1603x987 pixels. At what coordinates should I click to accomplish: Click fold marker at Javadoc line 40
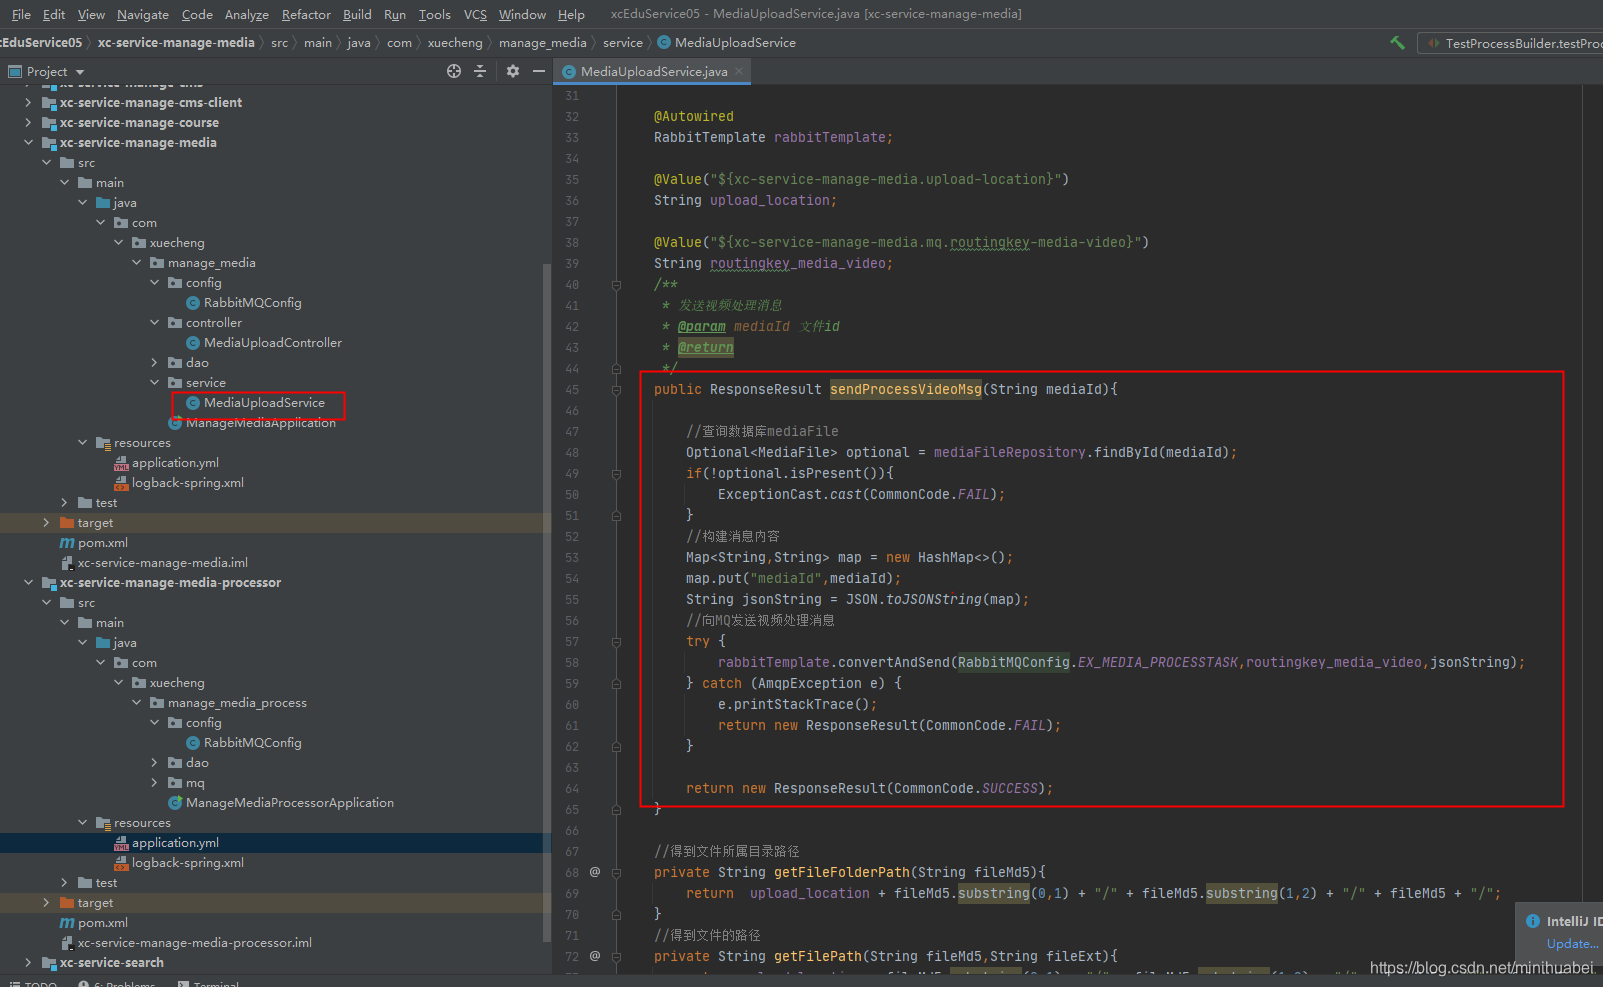[x=616, y=285]
